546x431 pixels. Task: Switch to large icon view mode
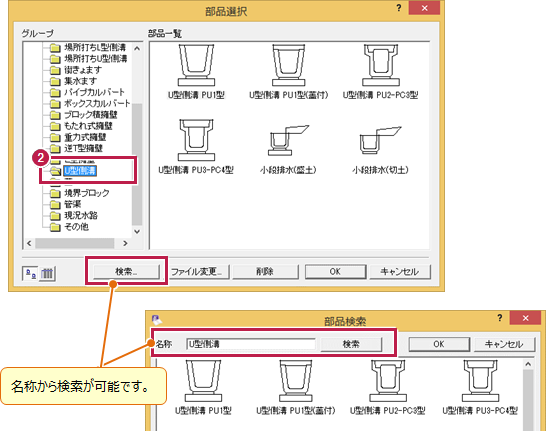pos(30,273)
